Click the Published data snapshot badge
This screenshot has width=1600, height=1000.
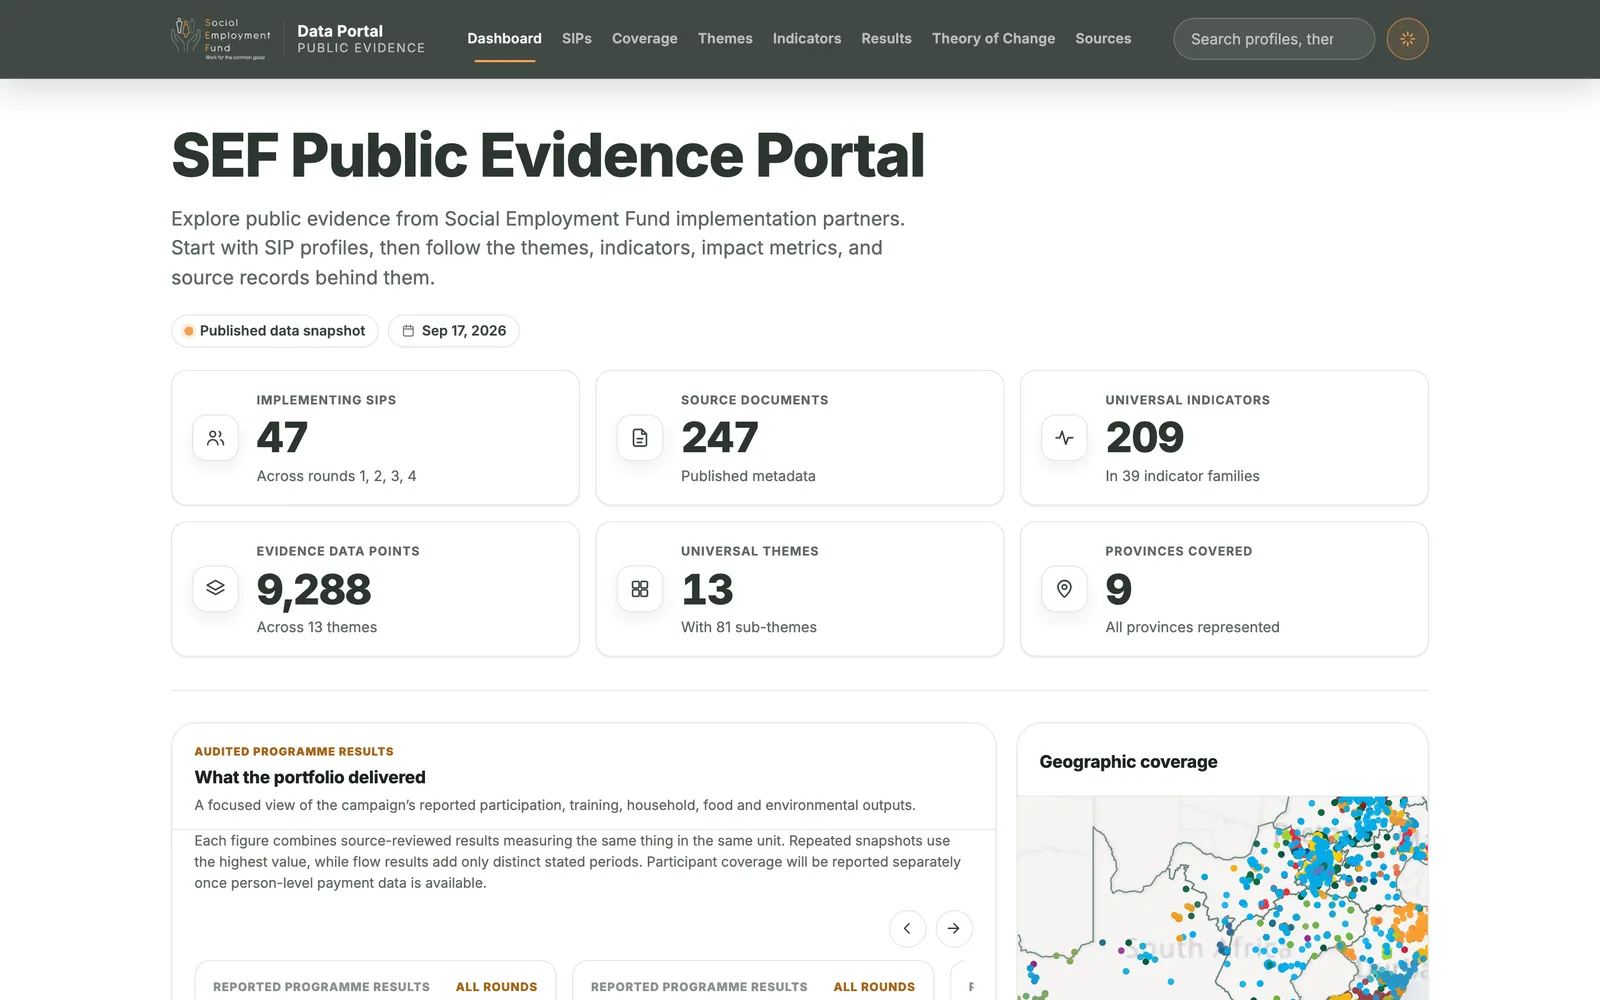pos(275,331)
